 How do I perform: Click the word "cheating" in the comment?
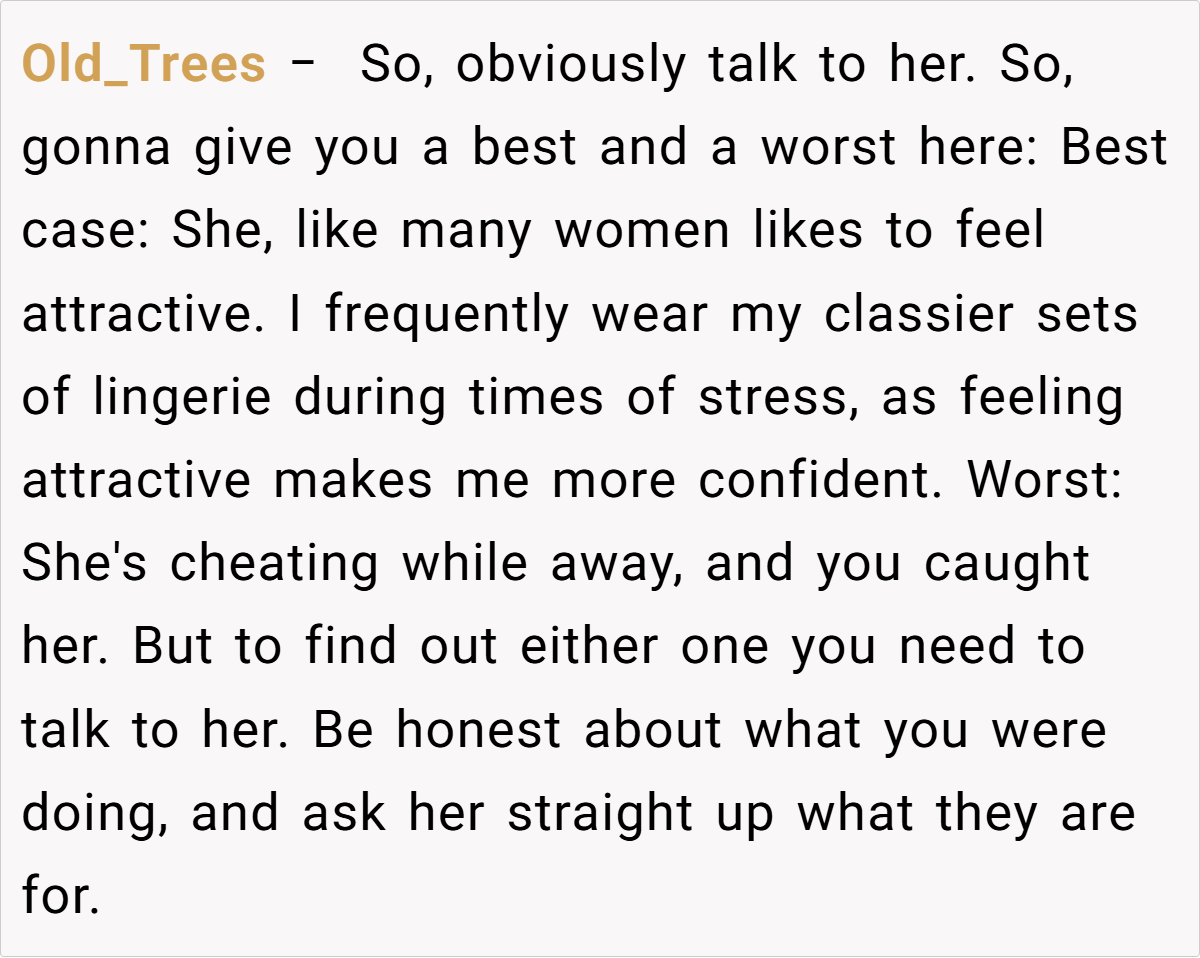point(274,563)
